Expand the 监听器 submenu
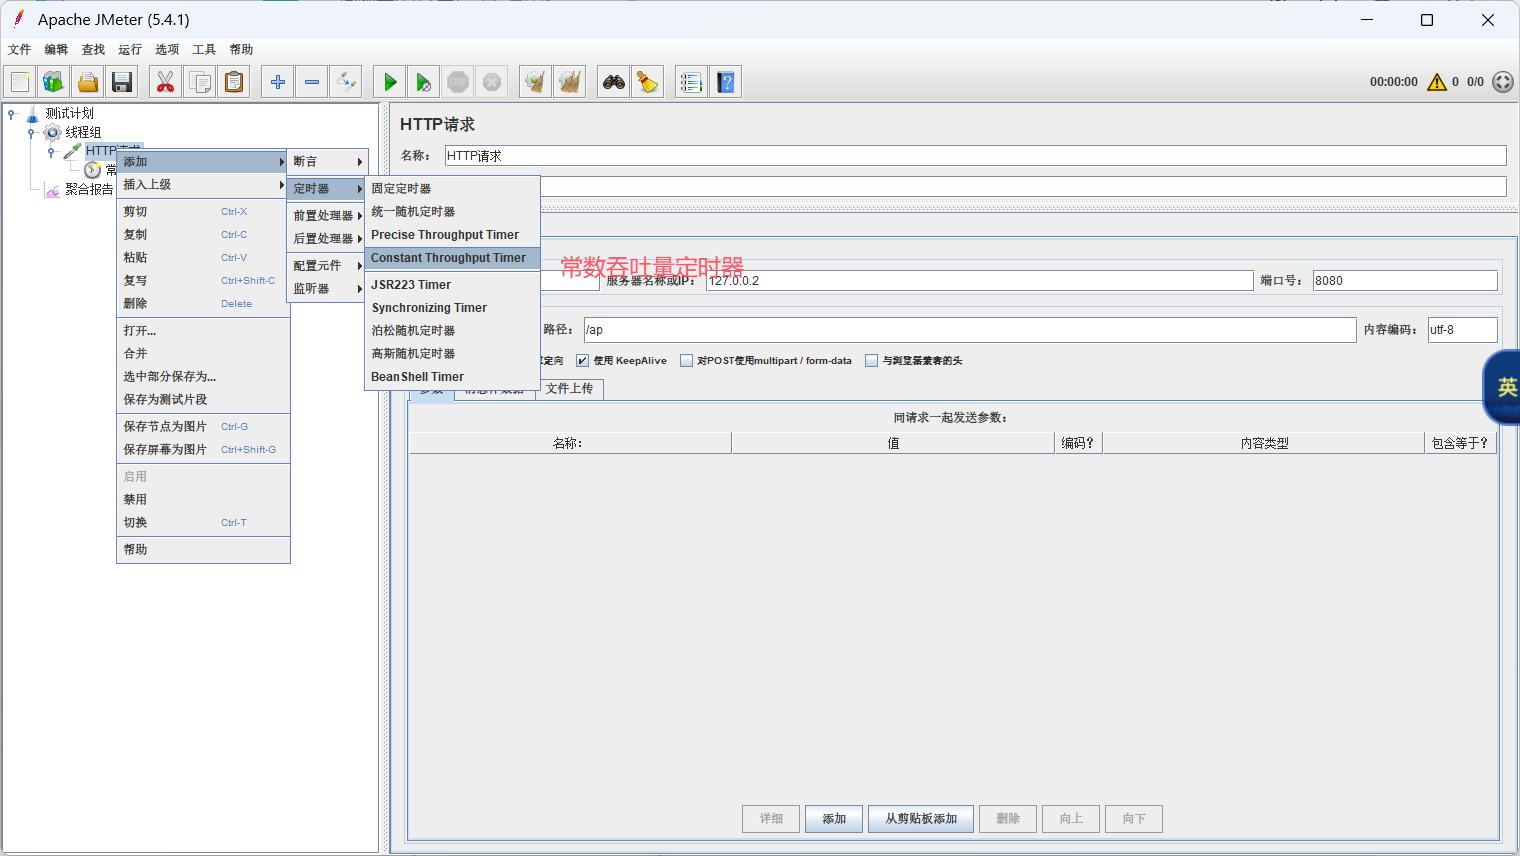 coord(327,289)
